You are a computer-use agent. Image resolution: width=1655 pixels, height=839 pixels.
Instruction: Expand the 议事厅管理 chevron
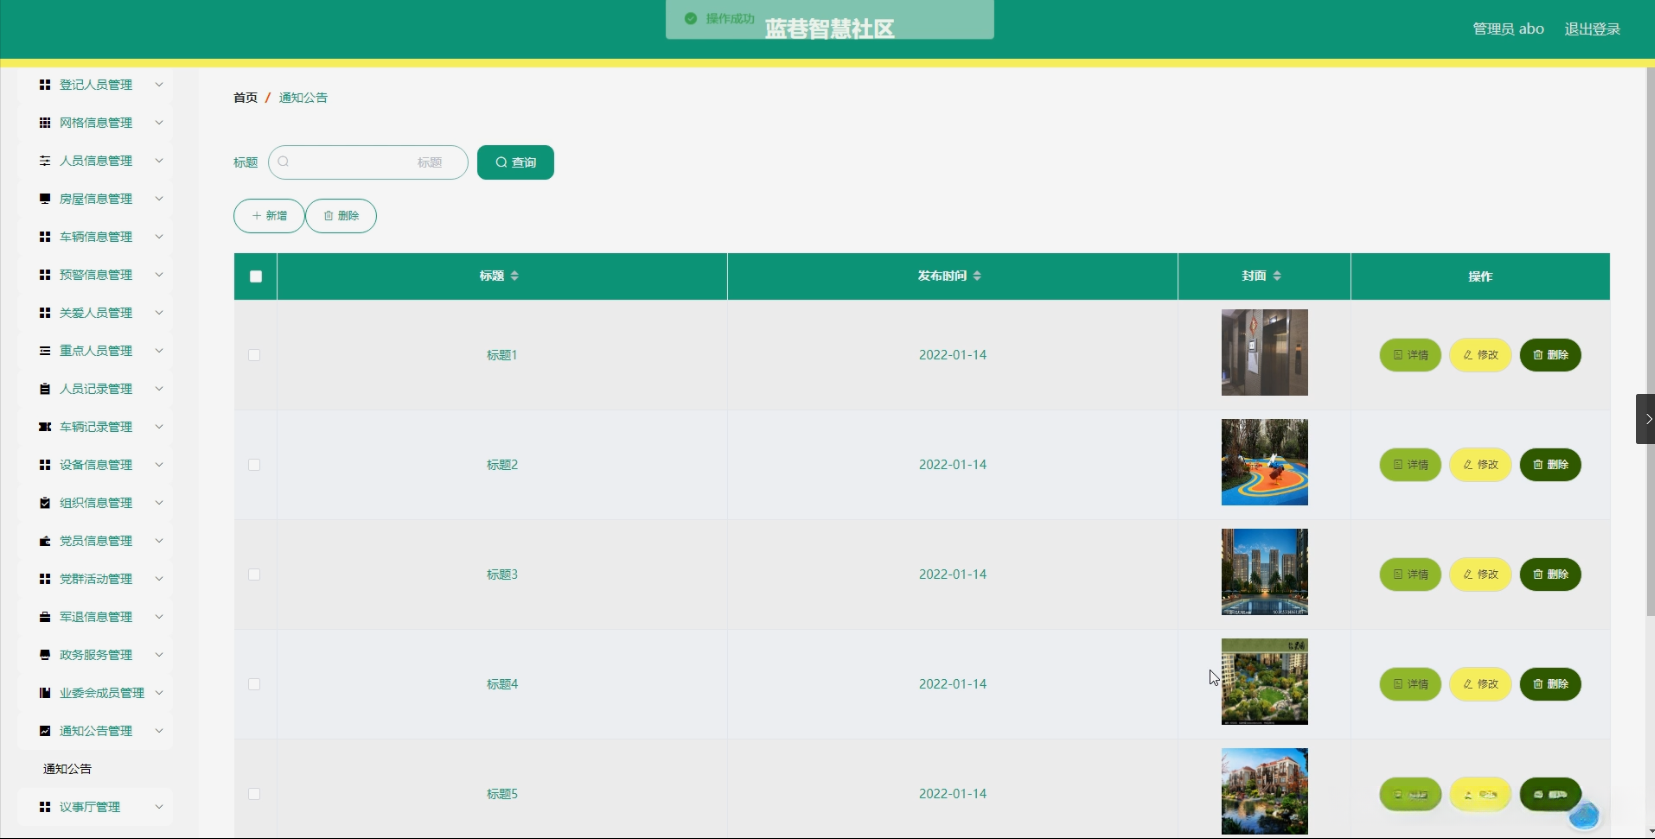(159, 807)
